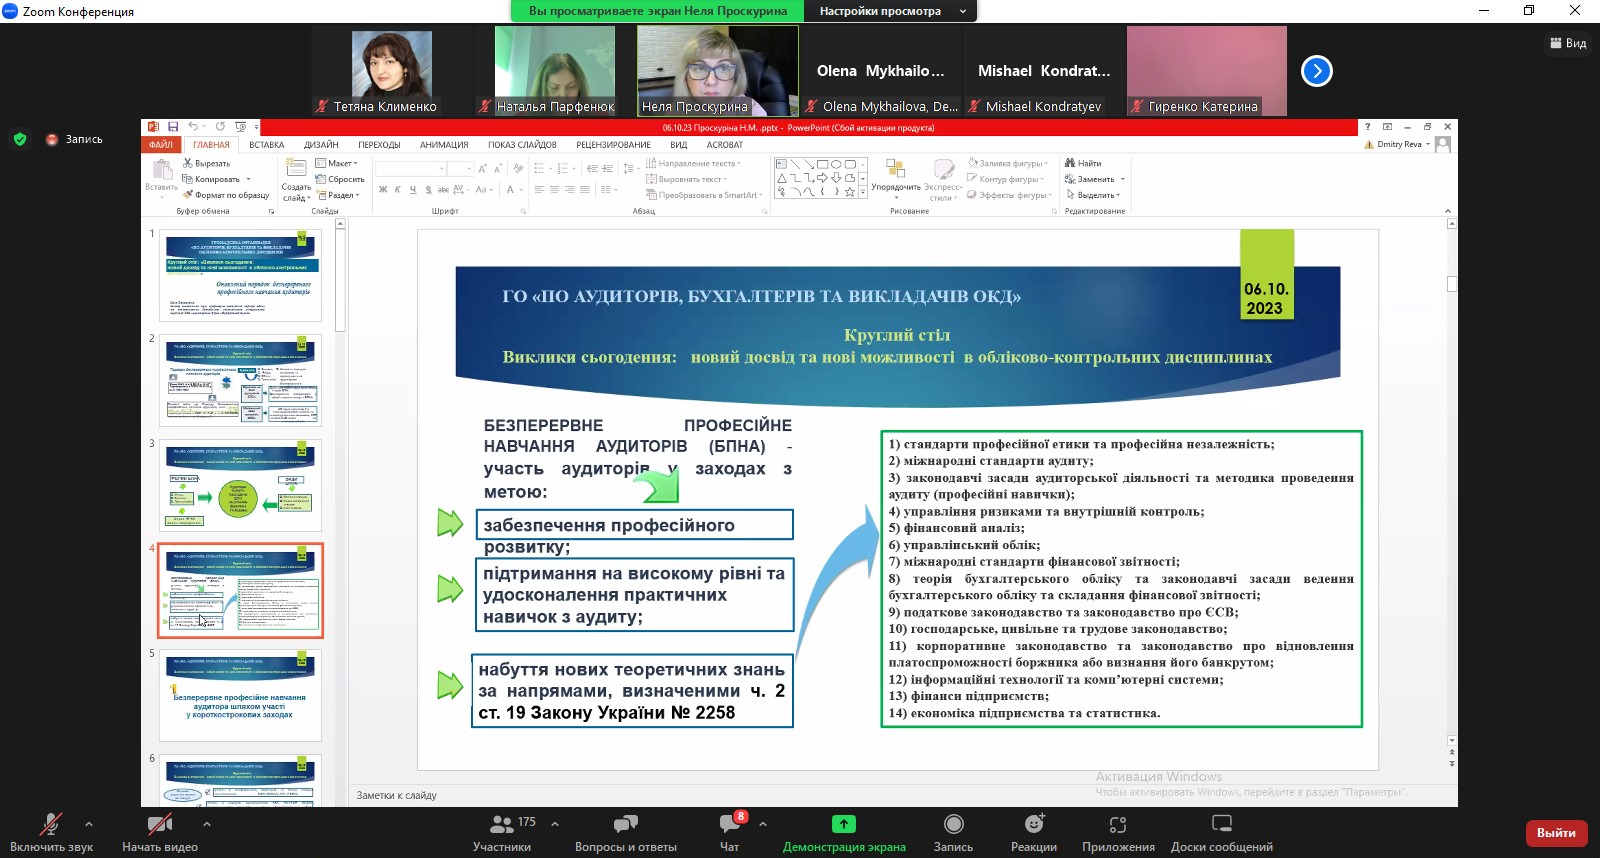1600x858 pixels.
Task: Open the Участники participants panel
Action: coord(502,832)
